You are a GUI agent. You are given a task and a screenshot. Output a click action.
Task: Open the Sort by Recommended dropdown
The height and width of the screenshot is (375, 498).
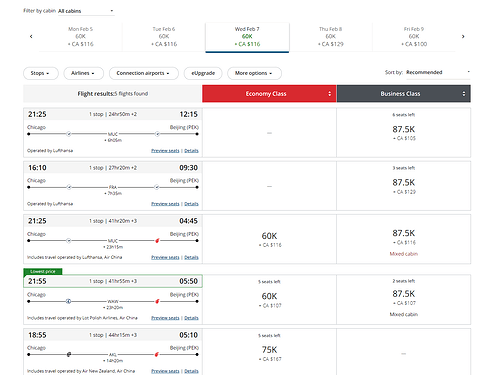coord(438,72)
